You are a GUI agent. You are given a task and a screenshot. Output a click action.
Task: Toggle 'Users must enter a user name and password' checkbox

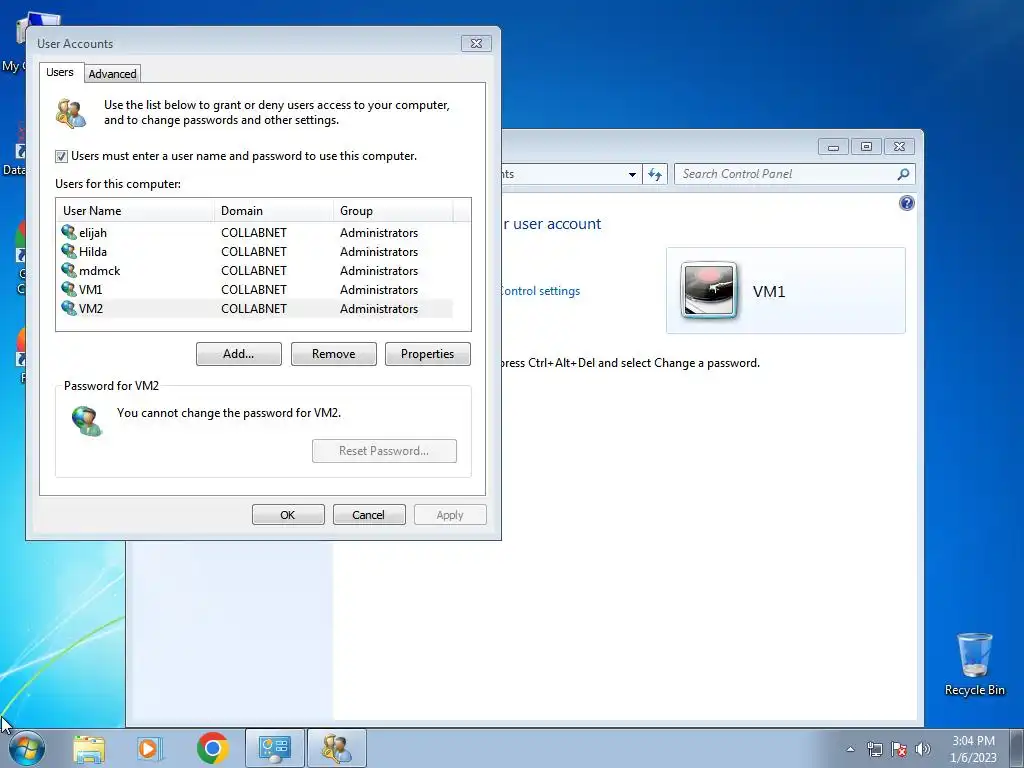[61, 156]
